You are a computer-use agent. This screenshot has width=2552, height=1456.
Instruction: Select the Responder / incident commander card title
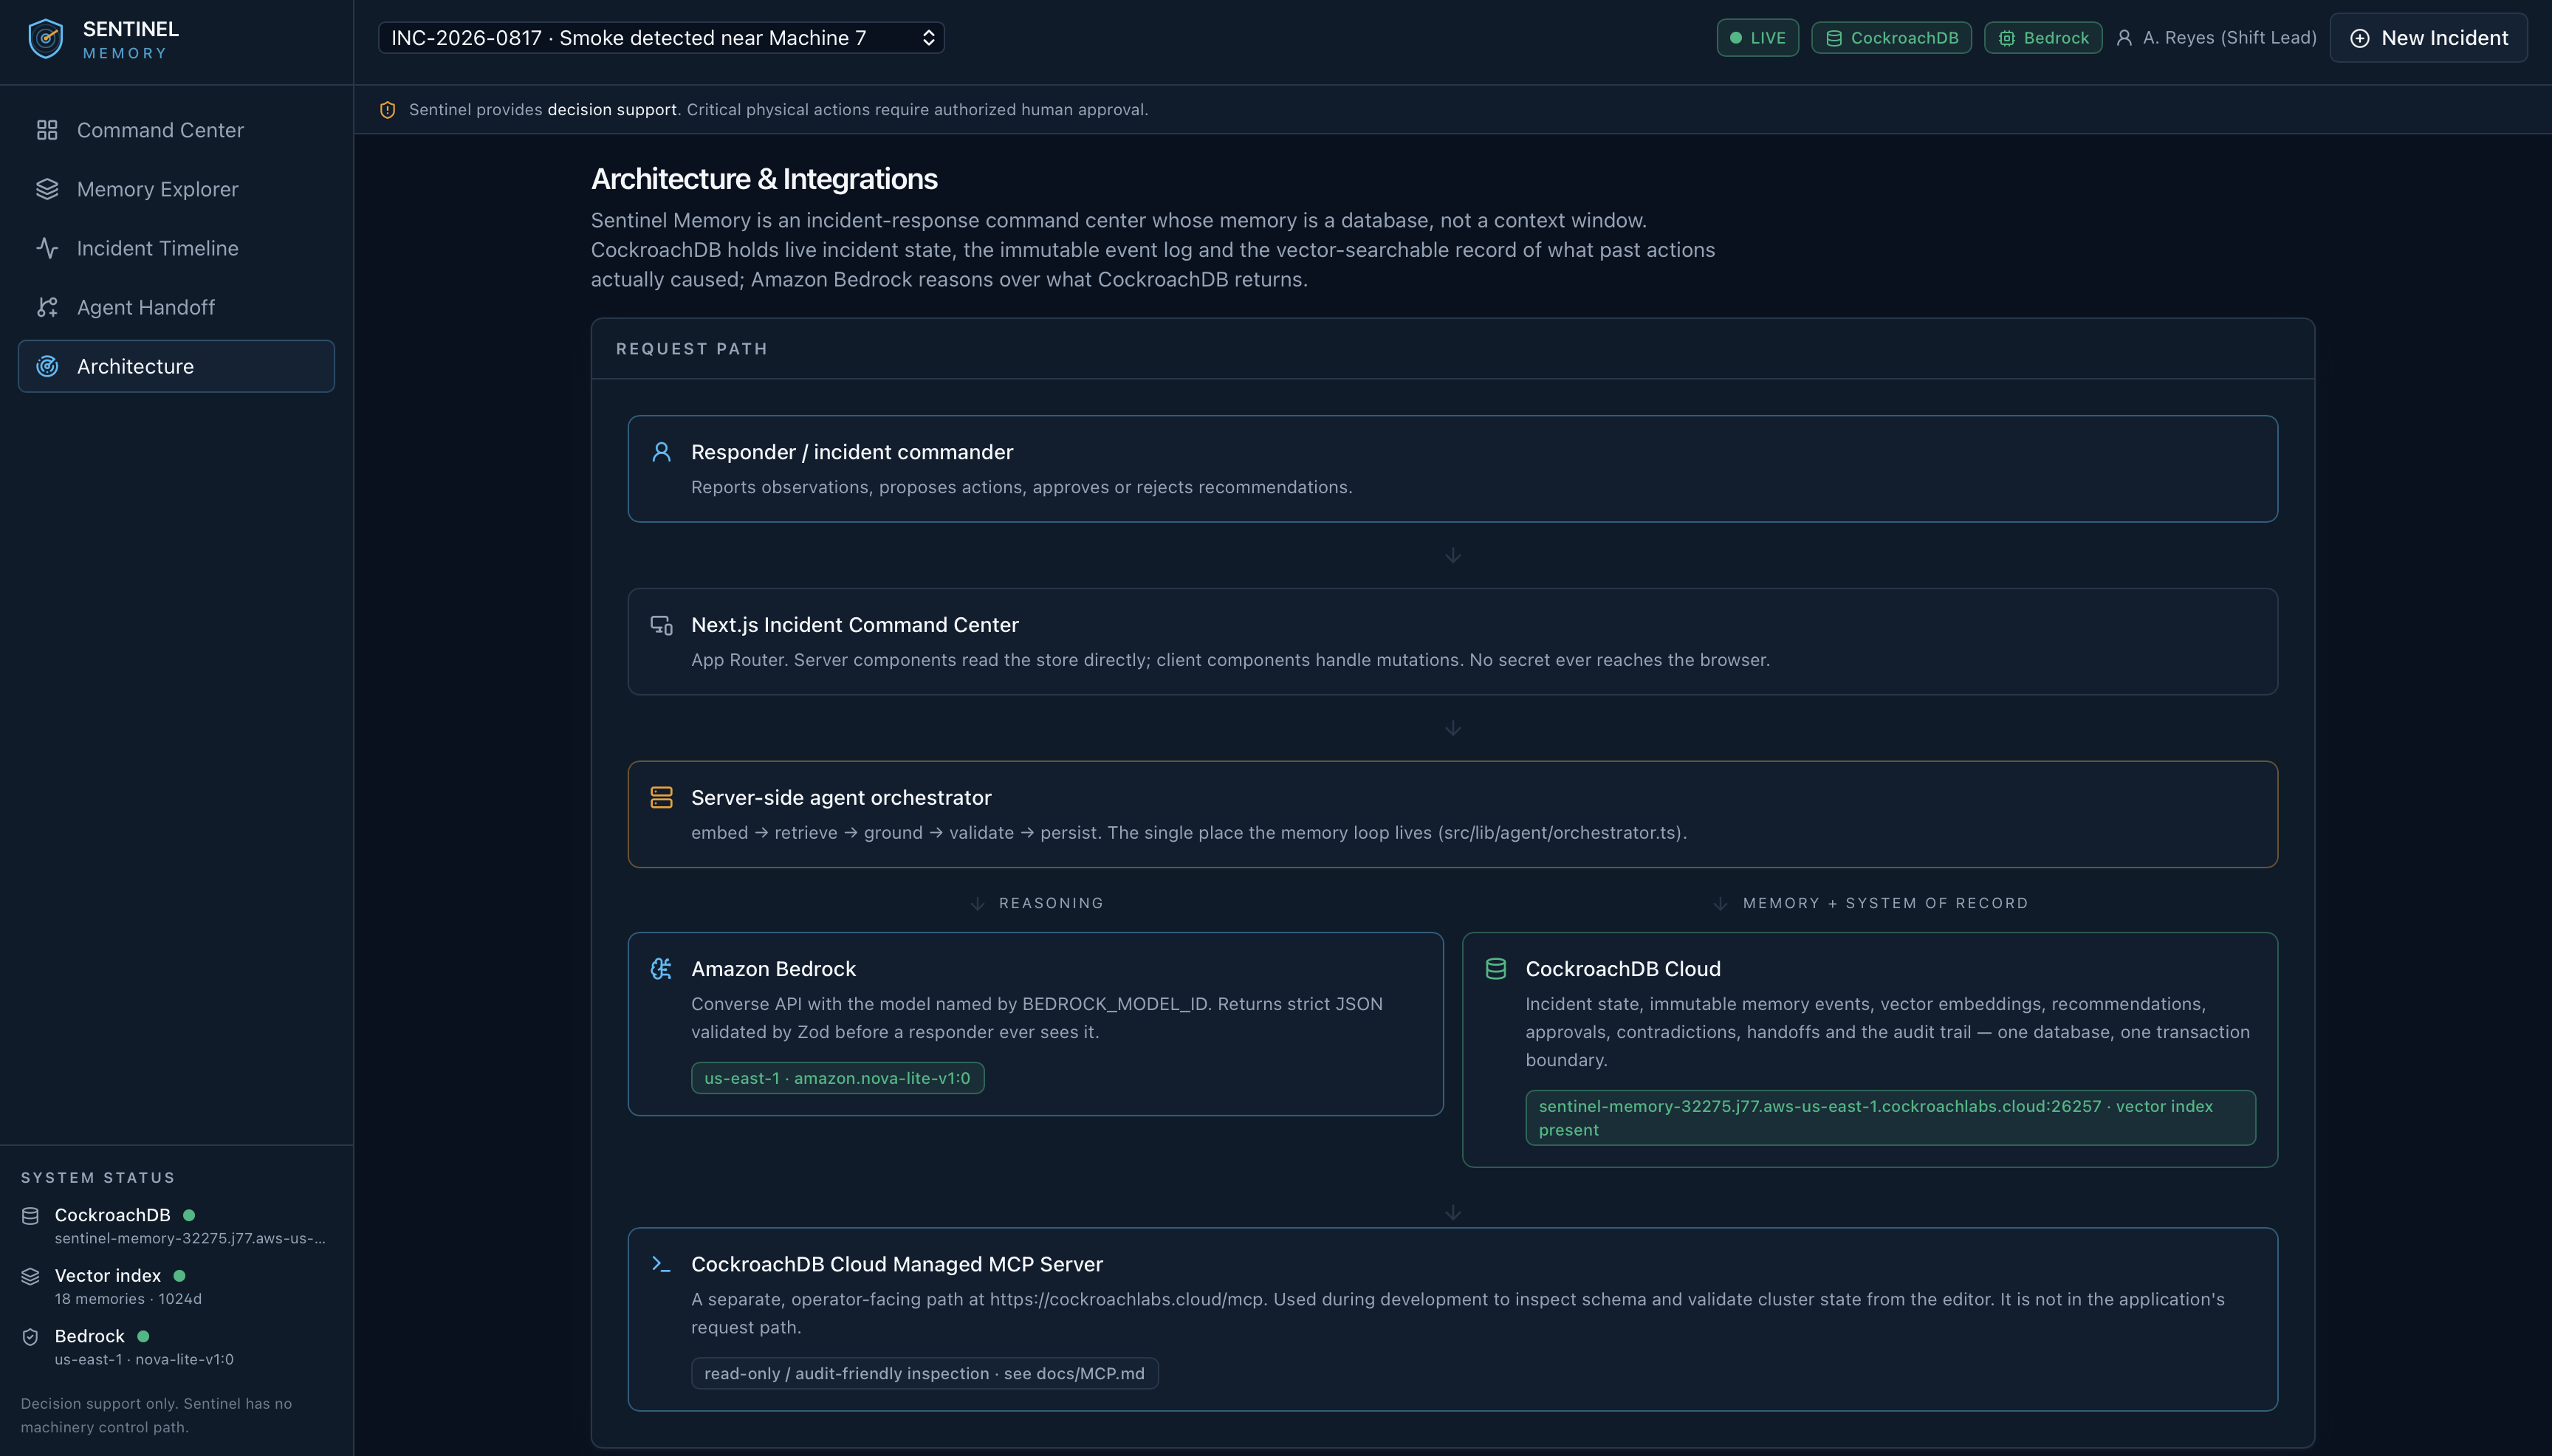852,452
